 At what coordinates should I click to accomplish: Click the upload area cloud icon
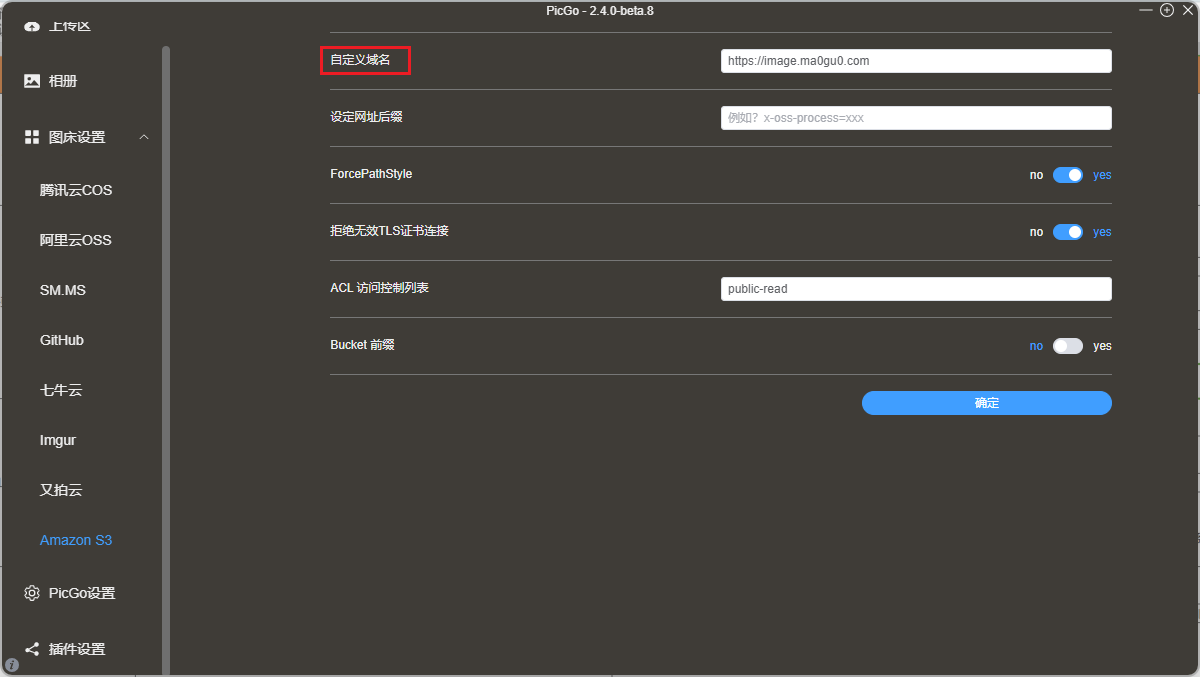(32, 26)
